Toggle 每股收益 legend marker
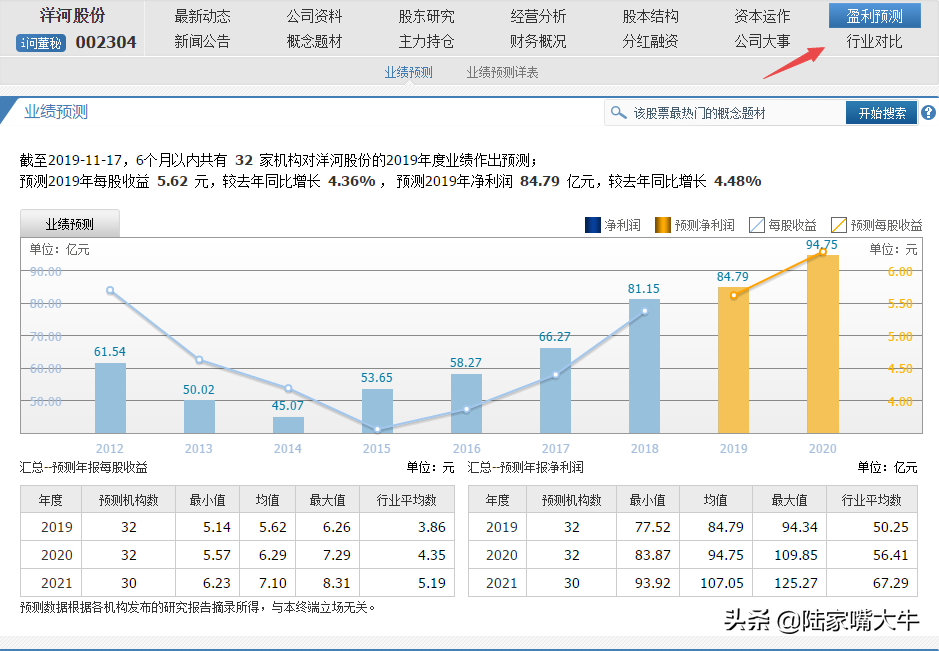The height and width of the screenshot is (651, 939). (x=757, y=225)
